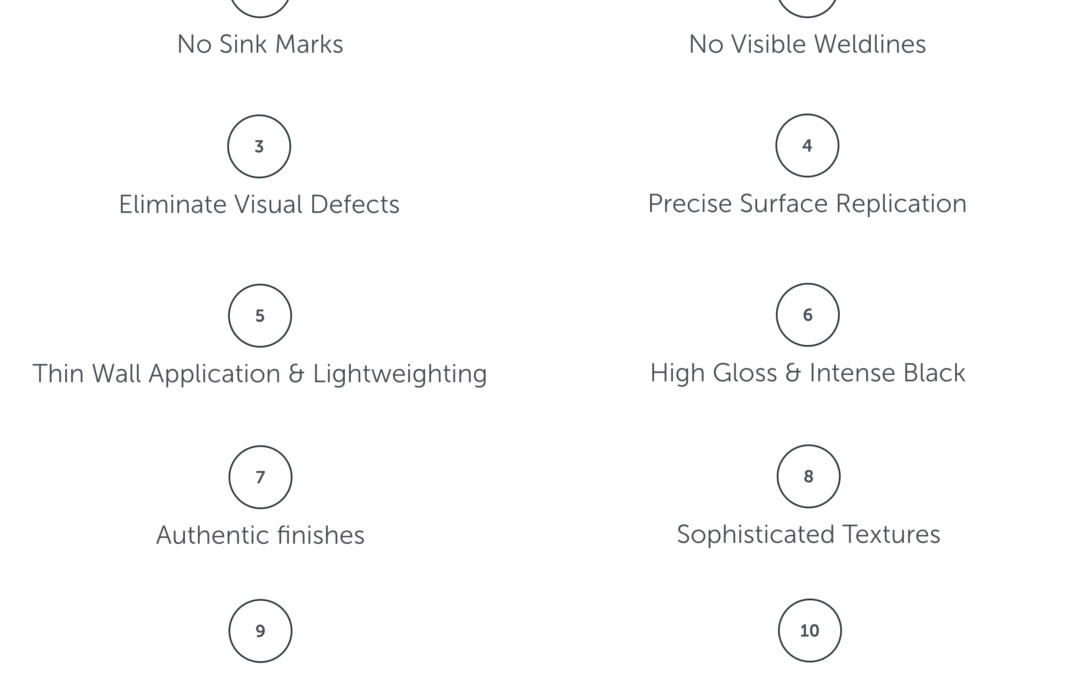Click partial circle icon above No Sink Marks
The width and height of the screenshot is (1080, 675).
tap(260, 7)
